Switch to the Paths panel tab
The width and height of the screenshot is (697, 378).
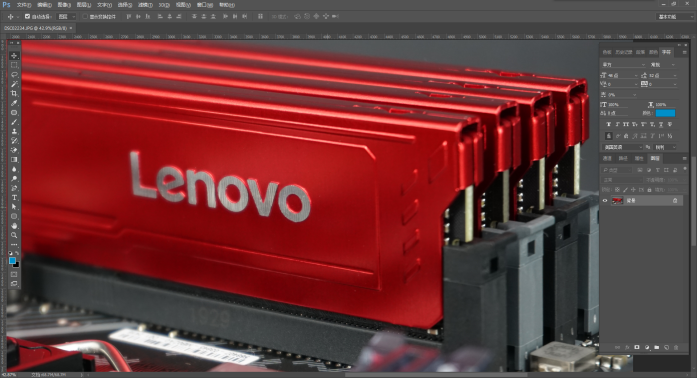623,158
